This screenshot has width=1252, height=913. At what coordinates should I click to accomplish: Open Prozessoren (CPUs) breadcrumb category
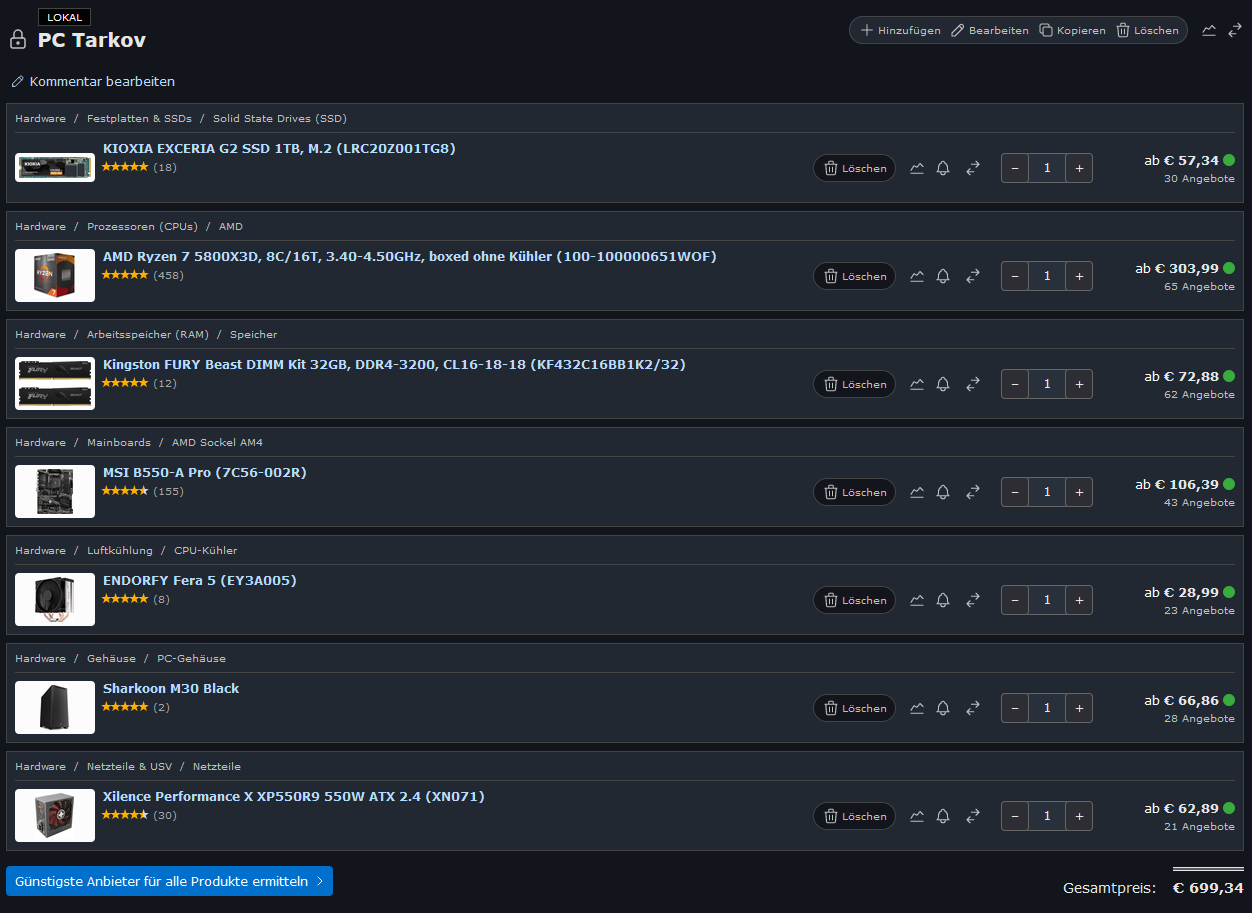142,226
